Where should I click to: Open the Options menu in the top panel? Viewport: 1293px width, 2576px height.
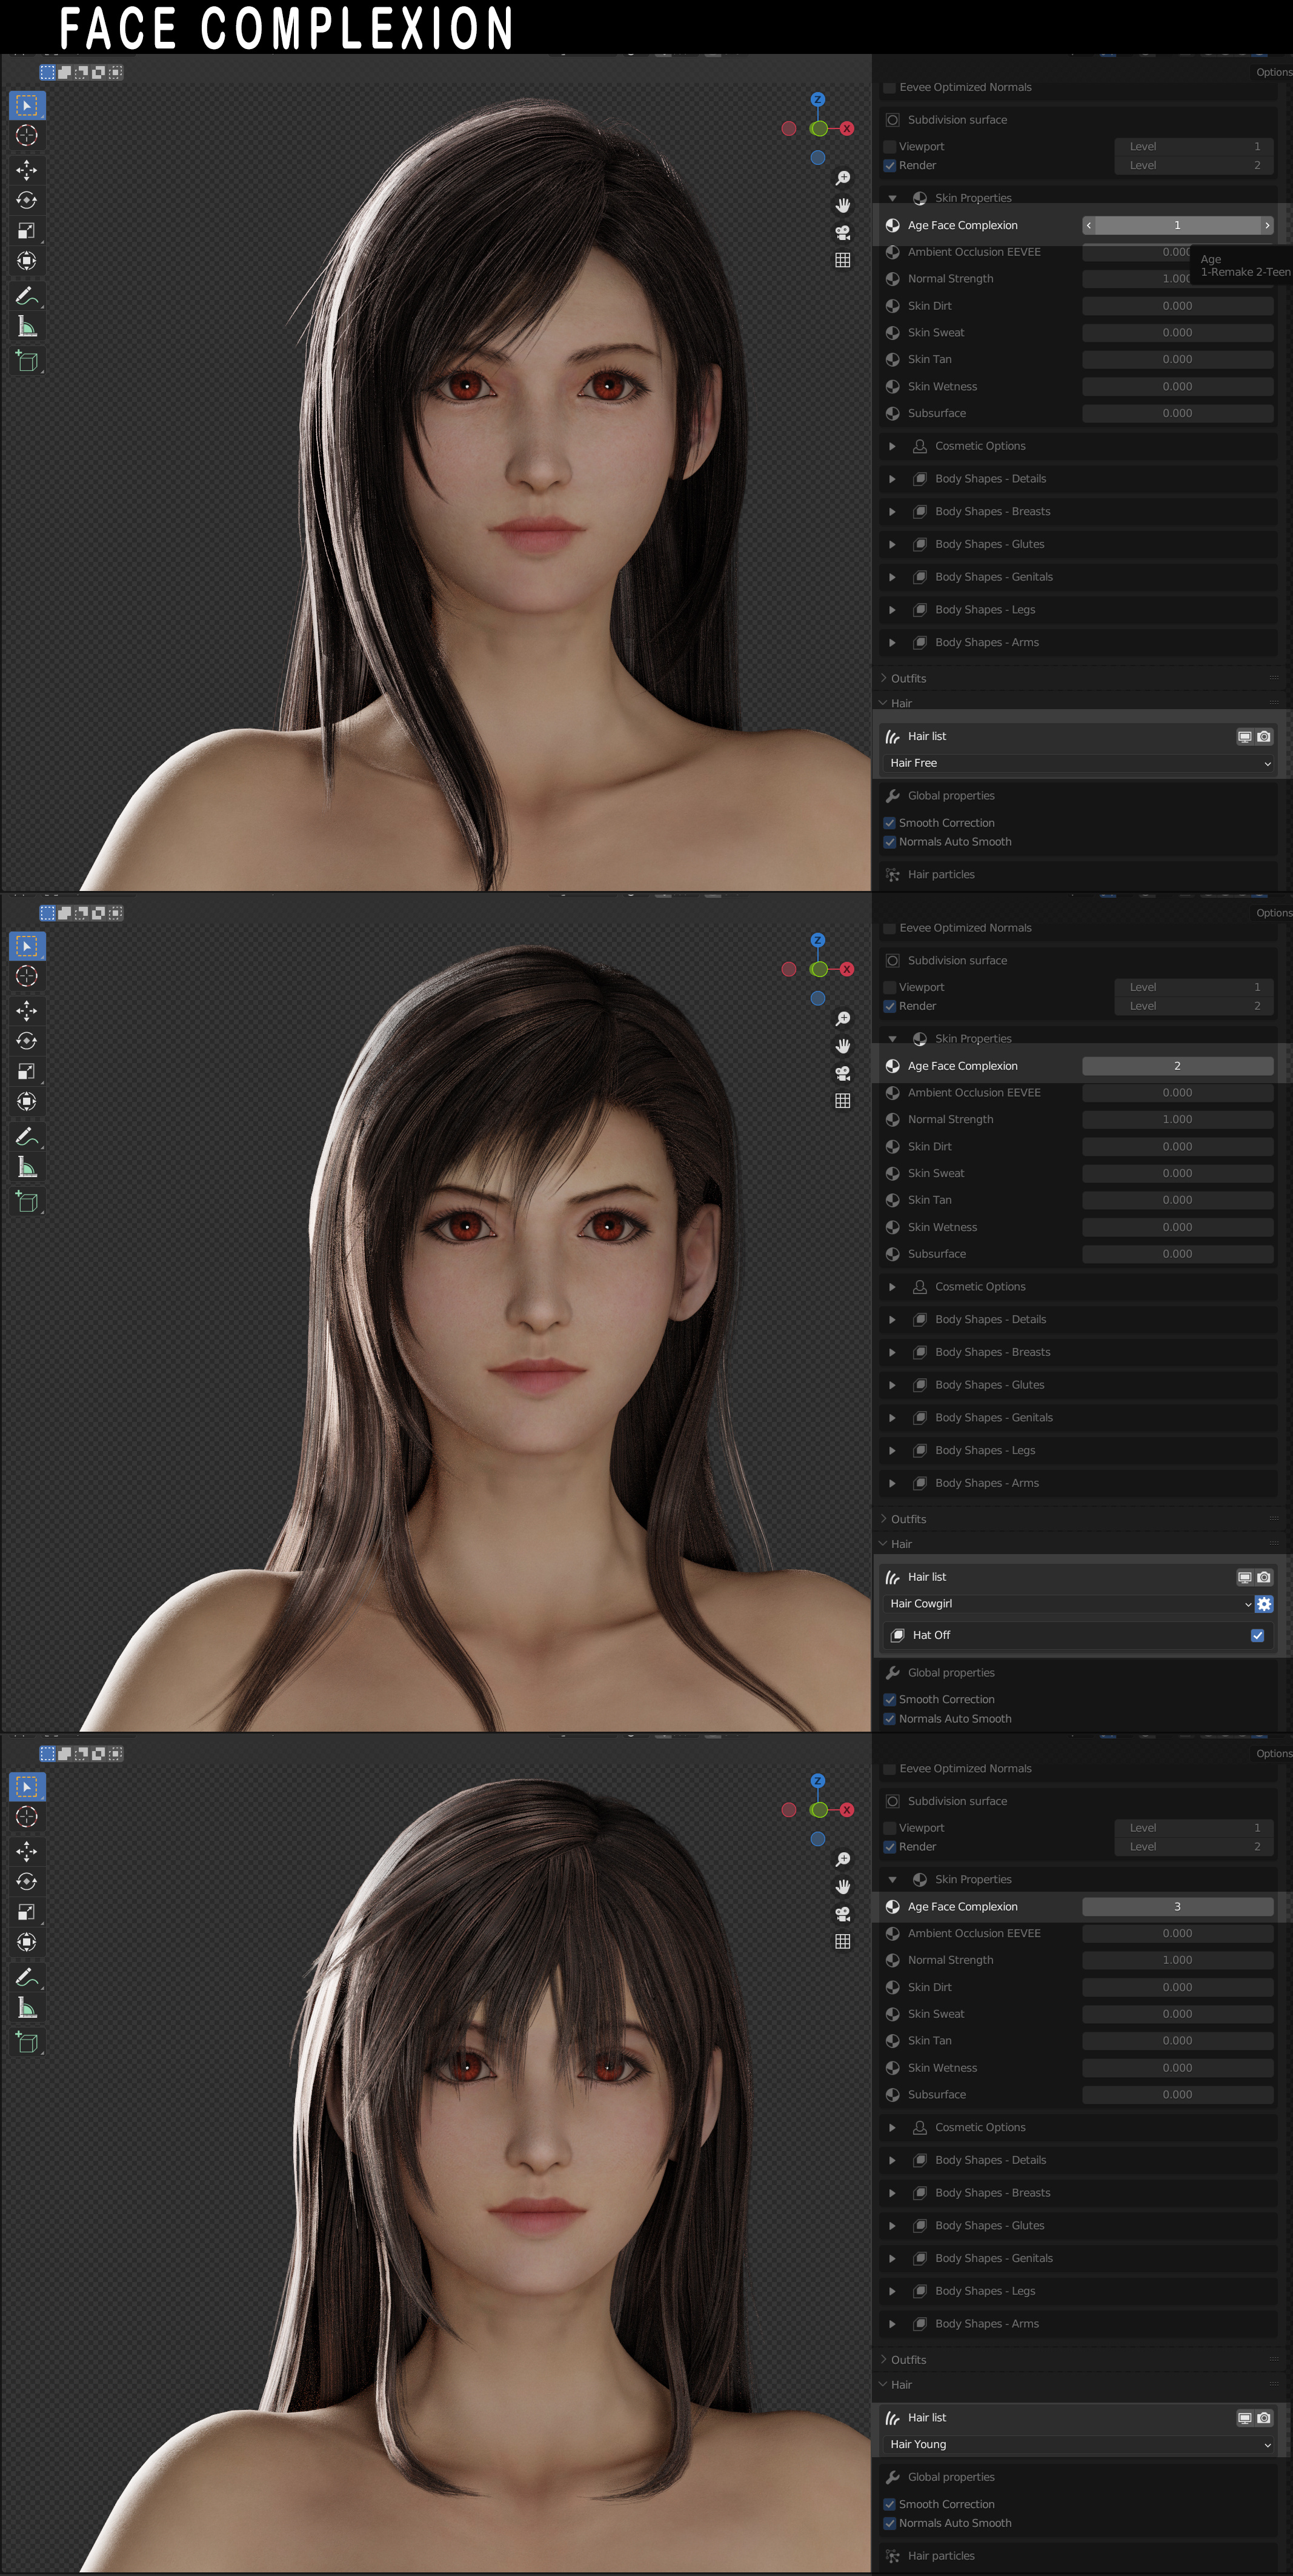(1274, 72)
